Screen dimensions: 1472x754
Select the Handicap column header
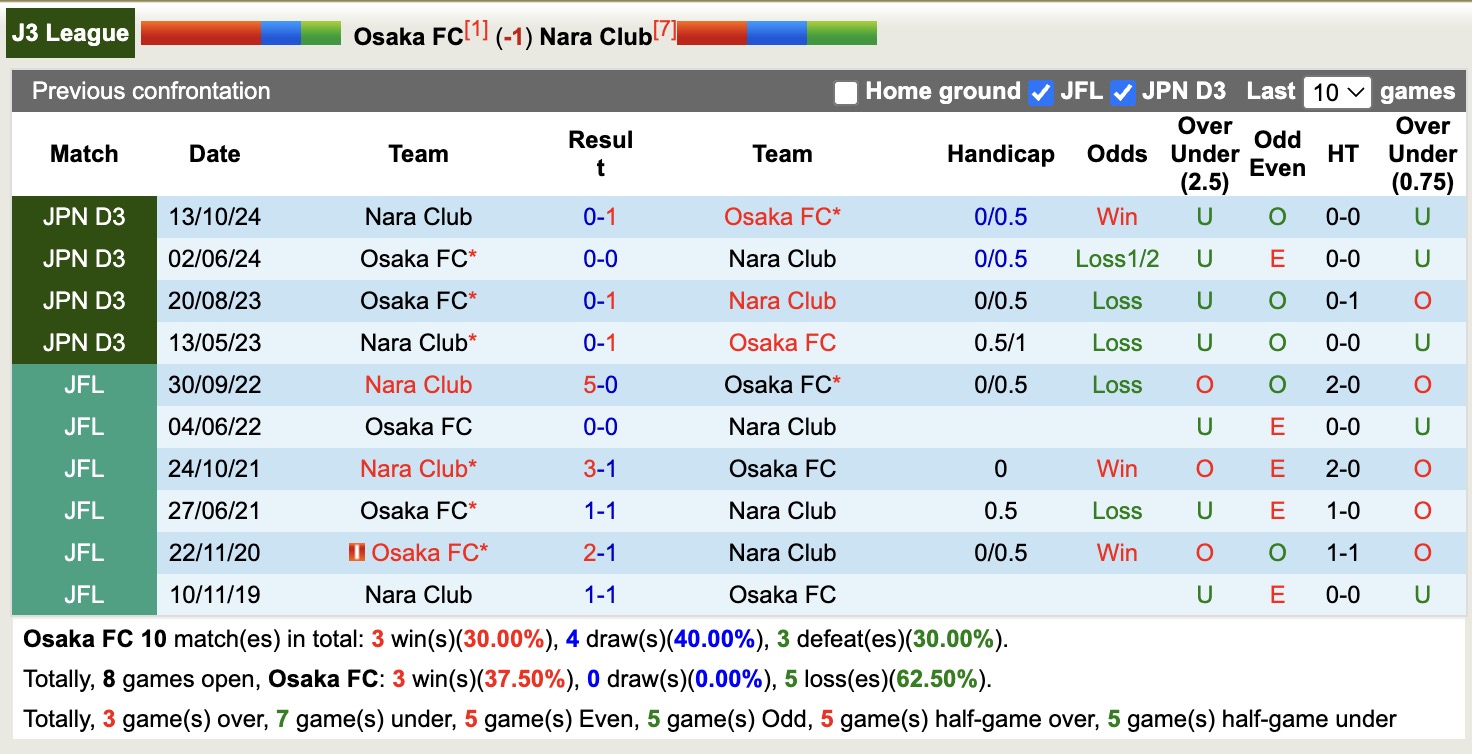[x=1000, y=154]
